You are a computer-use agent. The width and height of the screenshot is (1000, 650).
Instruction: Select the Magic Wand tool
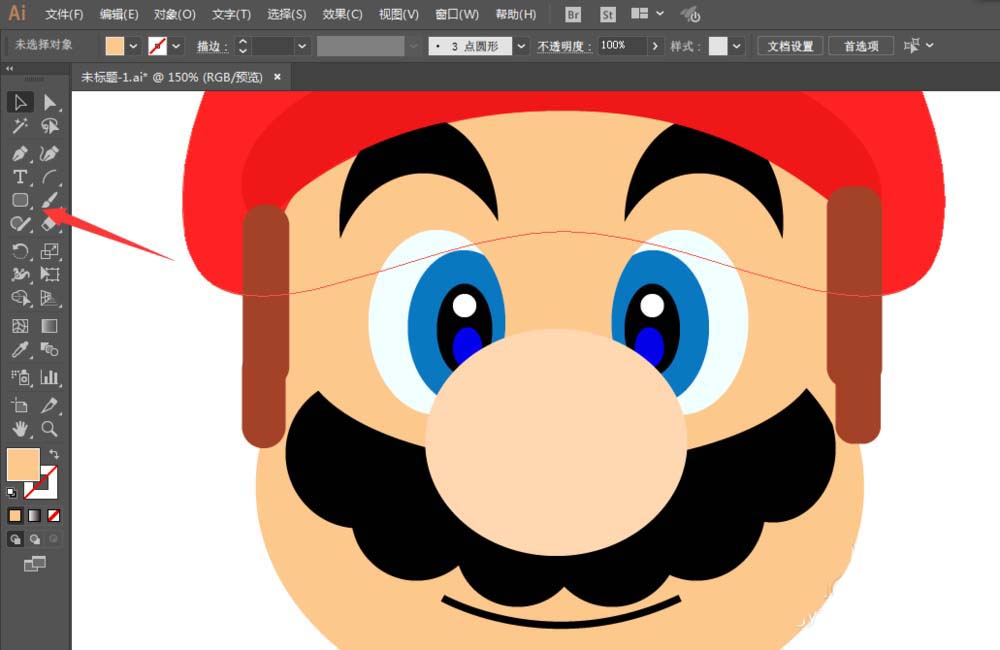click(x=20, y=126)
